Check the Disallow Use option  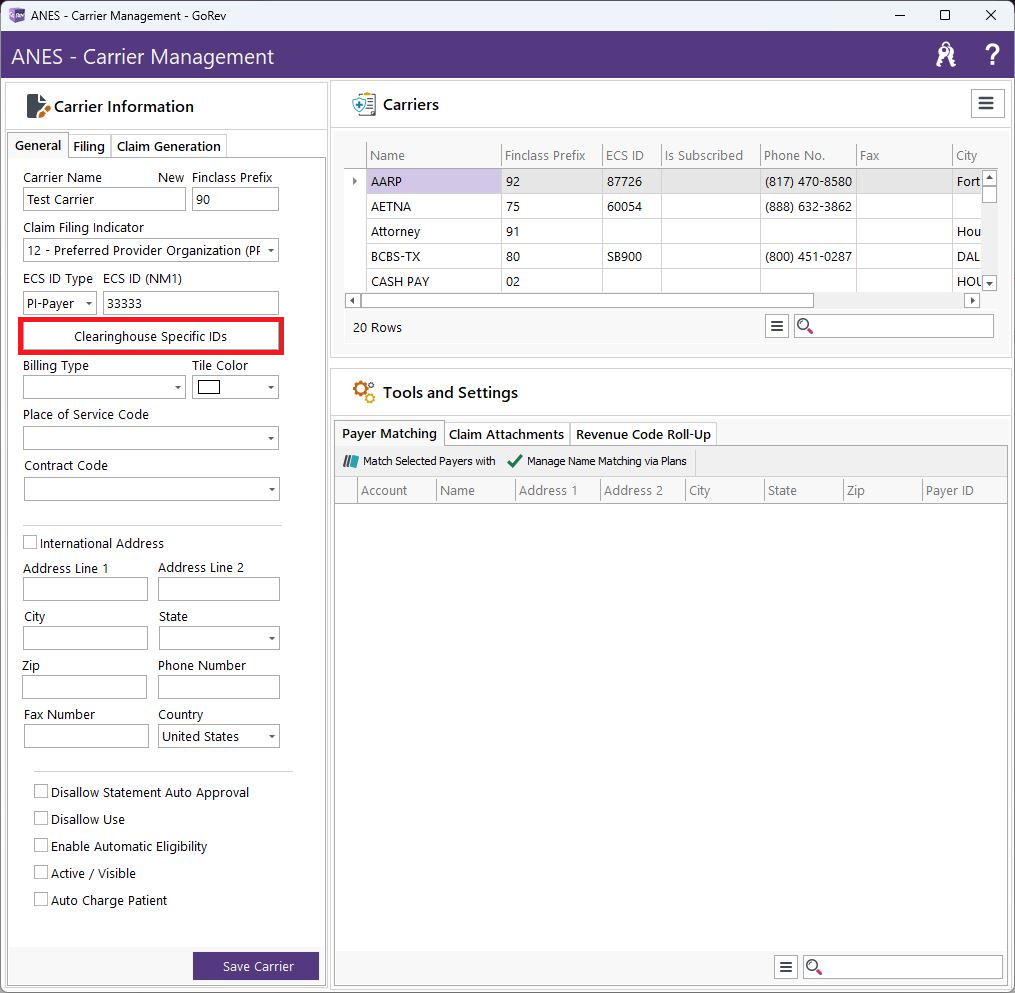coord(41,819)
